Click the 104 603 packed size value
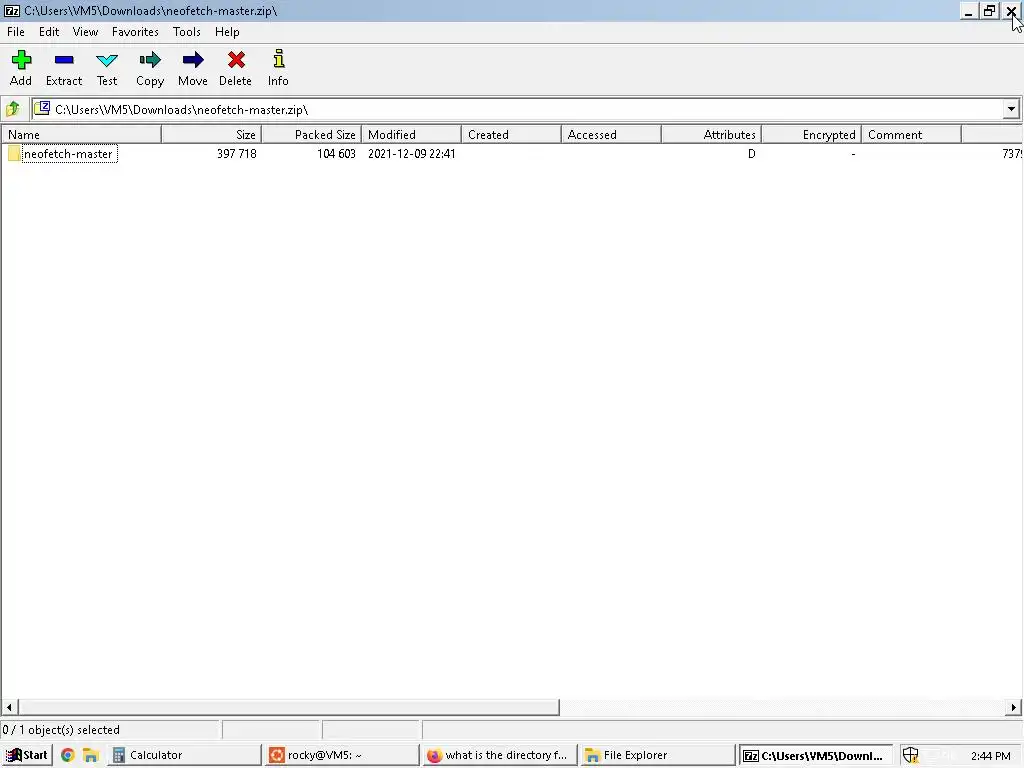This screenshot has height=768, width=1024. (336, 153)
